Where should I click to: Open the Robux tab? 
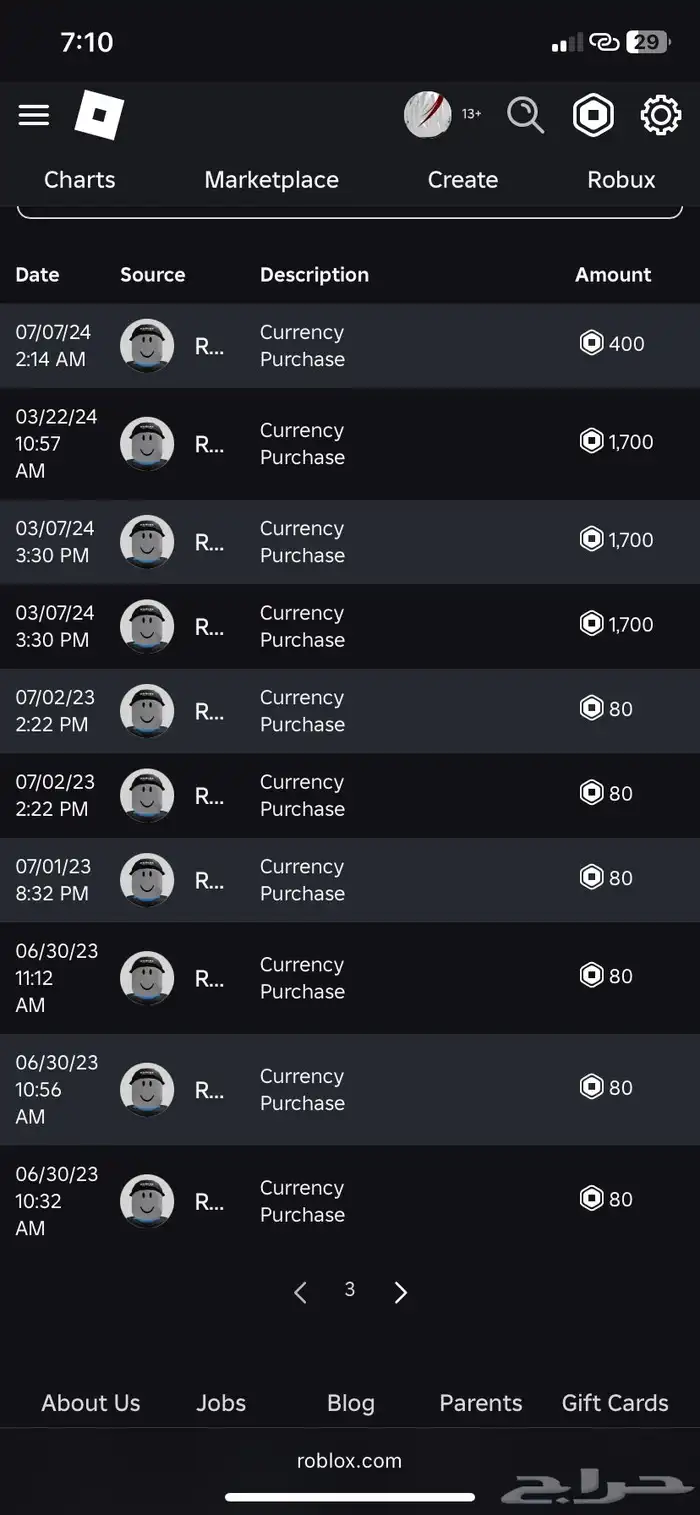click(x=621, y=180)
